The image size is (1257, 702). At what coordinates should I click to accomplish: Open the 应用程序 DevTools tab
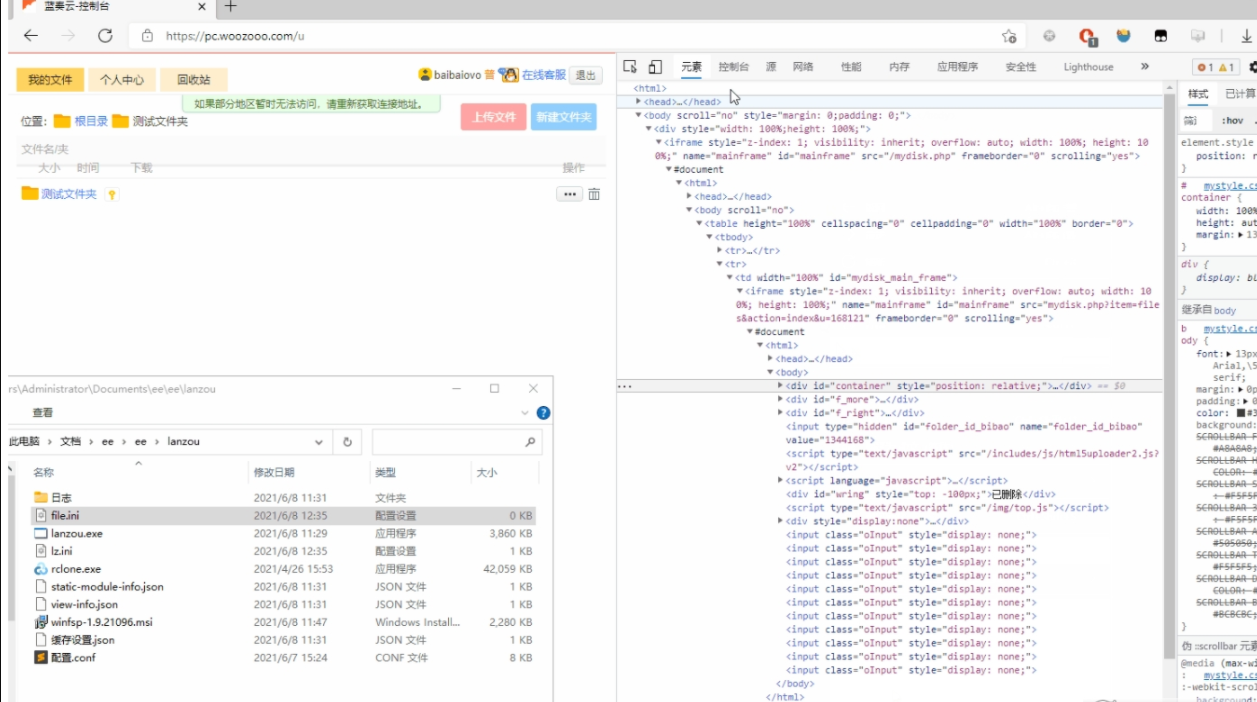tap(957, 67)
